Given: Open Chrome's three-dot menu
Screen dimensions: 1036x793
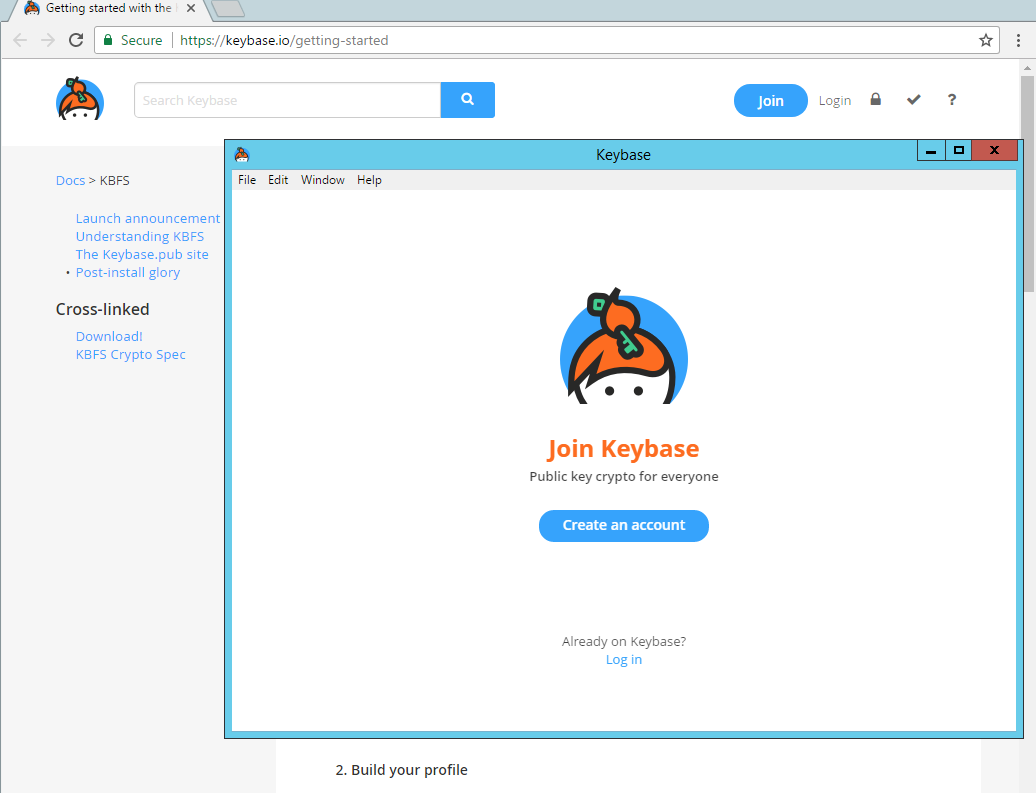Looking at the screenshot, I should click(1016, 40).
